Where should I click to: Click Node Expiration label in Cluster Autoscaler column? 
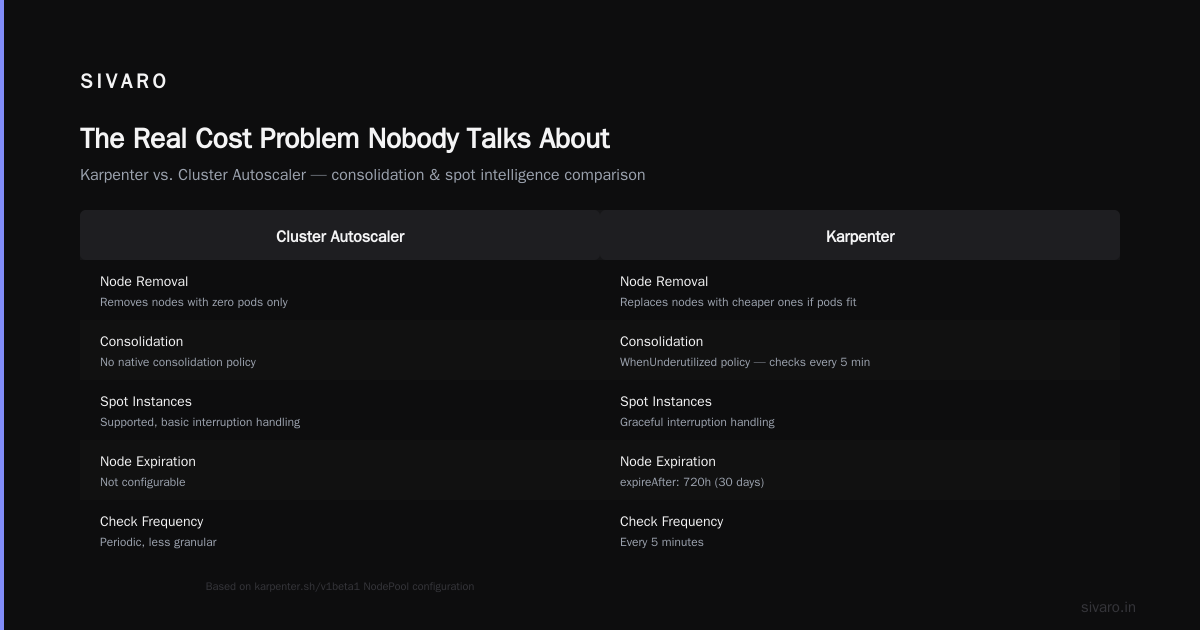(x=148, y=462)
